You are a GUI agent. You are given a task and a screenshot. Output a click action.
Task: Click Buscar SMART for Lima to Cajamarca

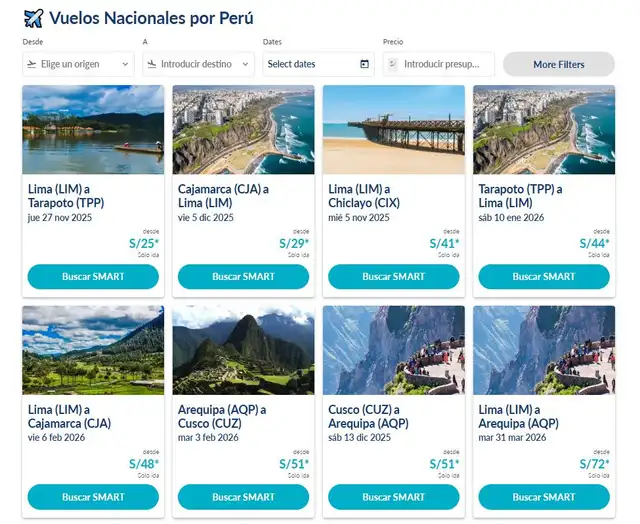93,497
